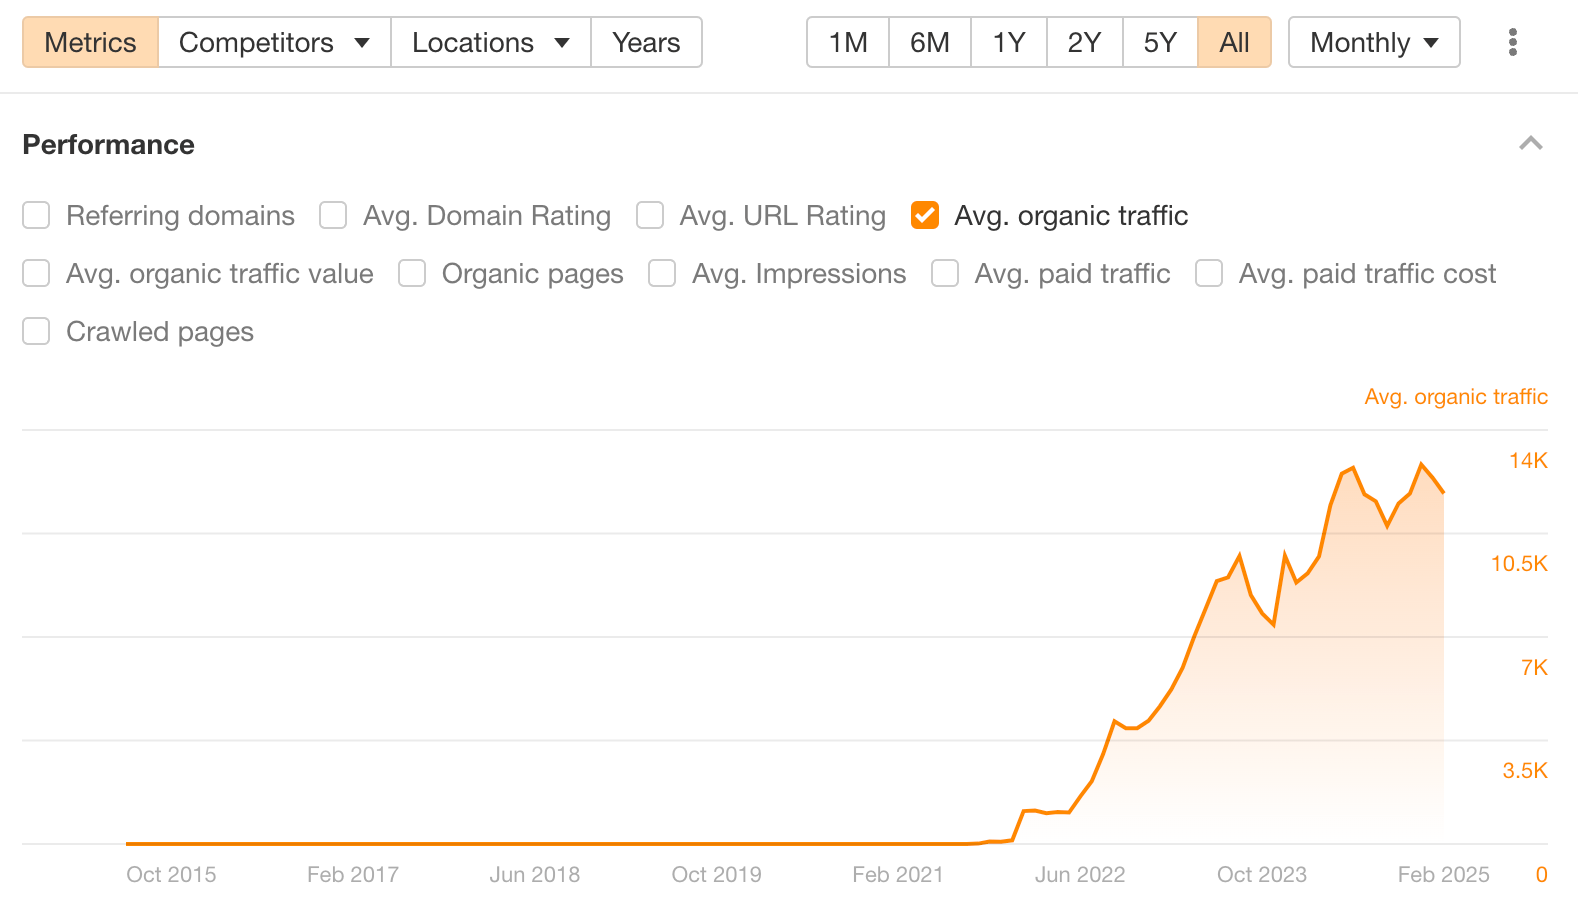Viewport: 1578px width, 914px height.
Task: Choose the 1Y time range
Action: (x=1009, y=42)
